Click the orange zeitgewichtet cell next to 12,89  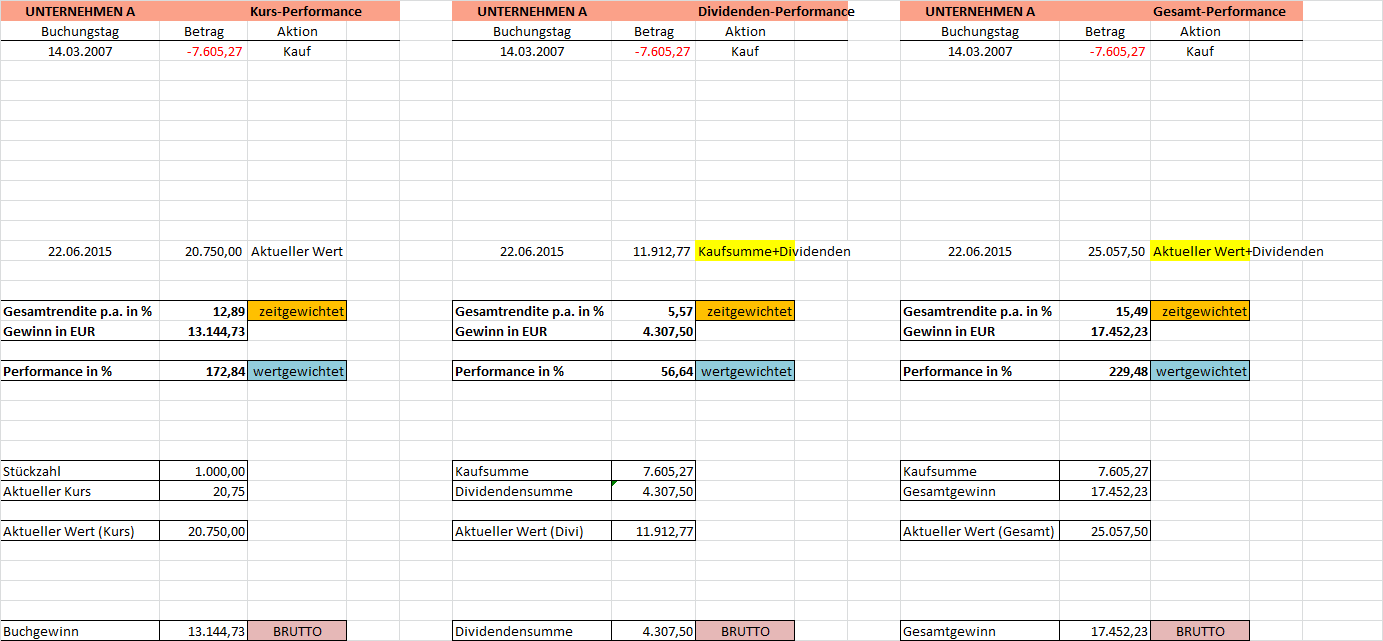[297, 311]
